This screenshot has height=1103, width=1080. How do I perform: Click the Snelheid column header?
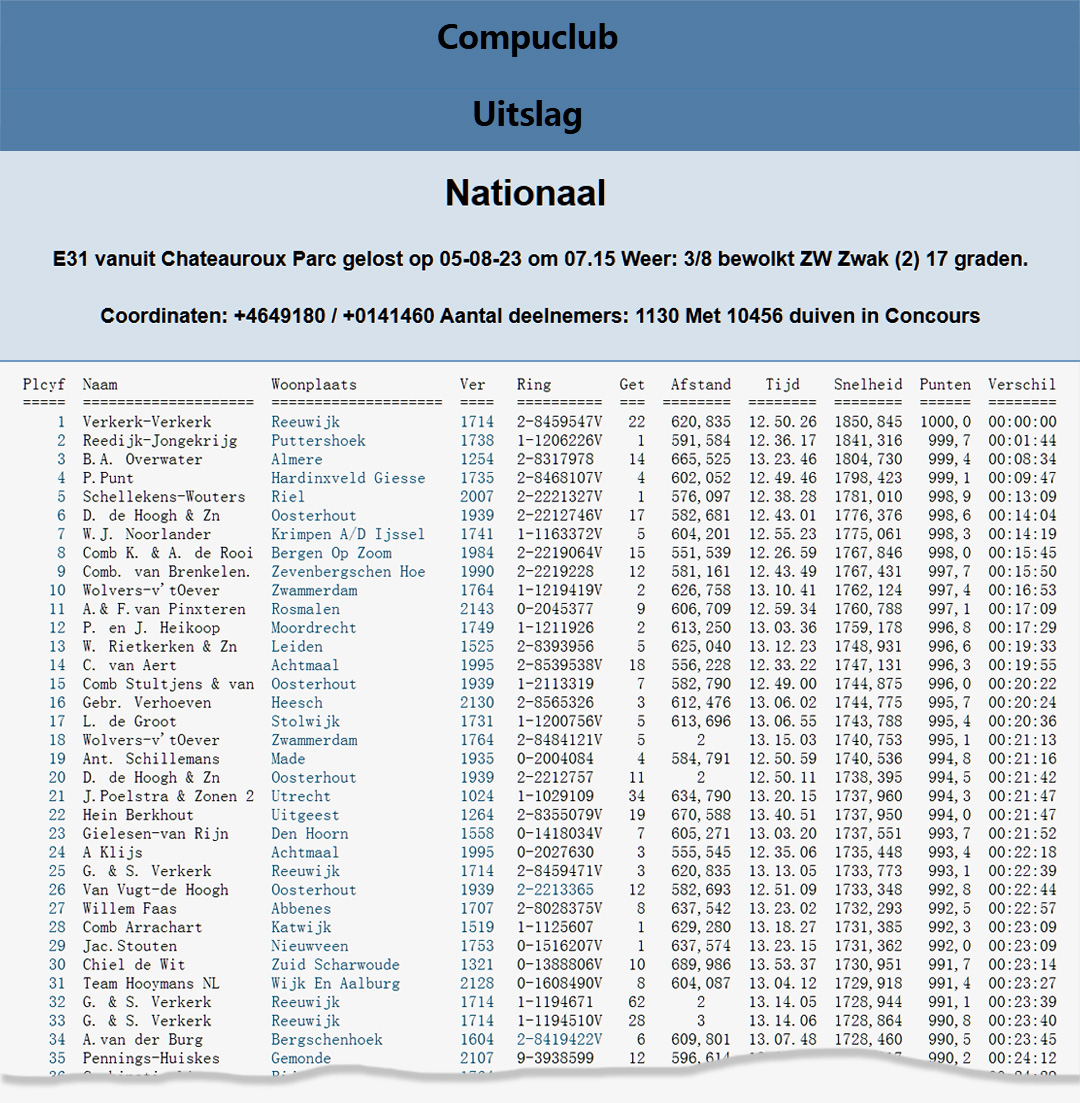pos(867,385)
